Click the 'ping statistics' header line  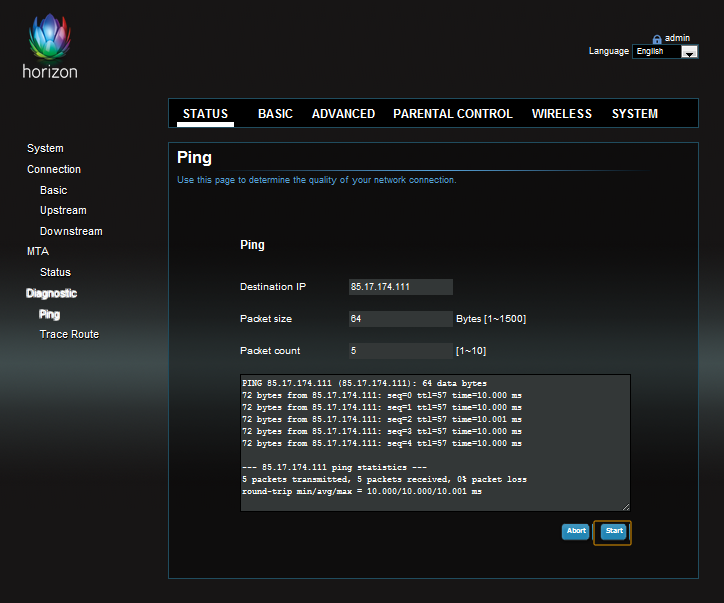pyautogui.click(x=334, y=467)
